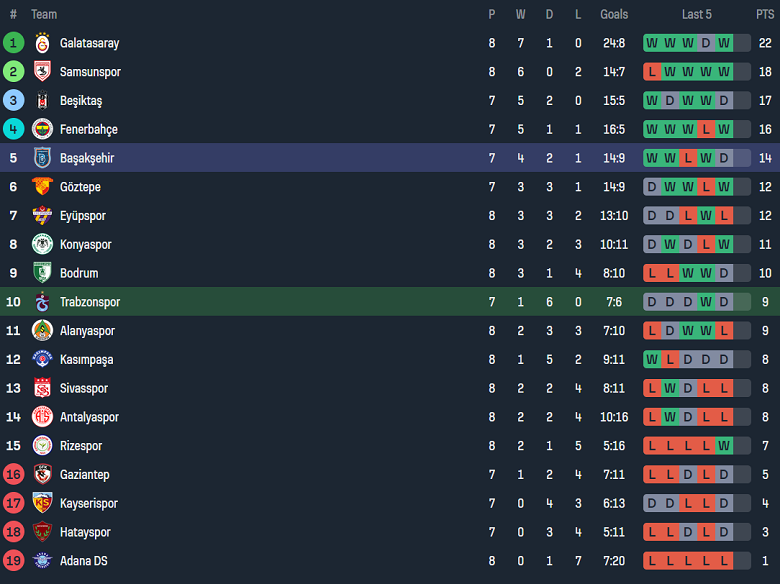The image size is (780, 584).
Task: Open the Sivasspor club logo
Action: coord(42,388)
